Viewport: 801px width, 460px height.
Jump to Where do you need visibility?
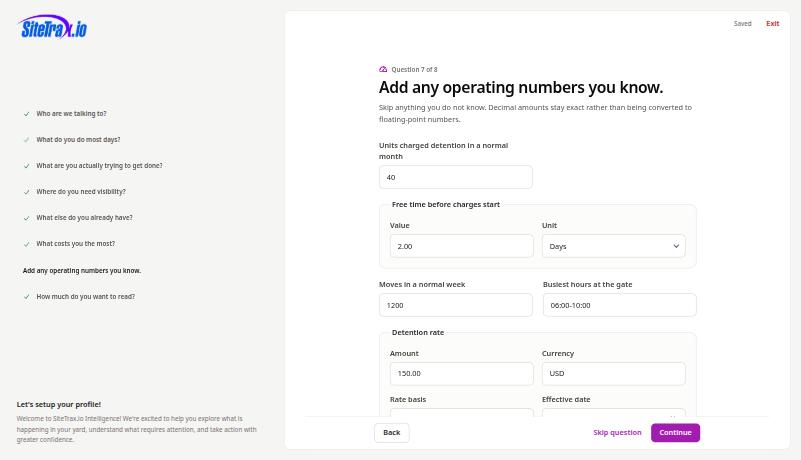pyautogui.click(x=81, y=192)
